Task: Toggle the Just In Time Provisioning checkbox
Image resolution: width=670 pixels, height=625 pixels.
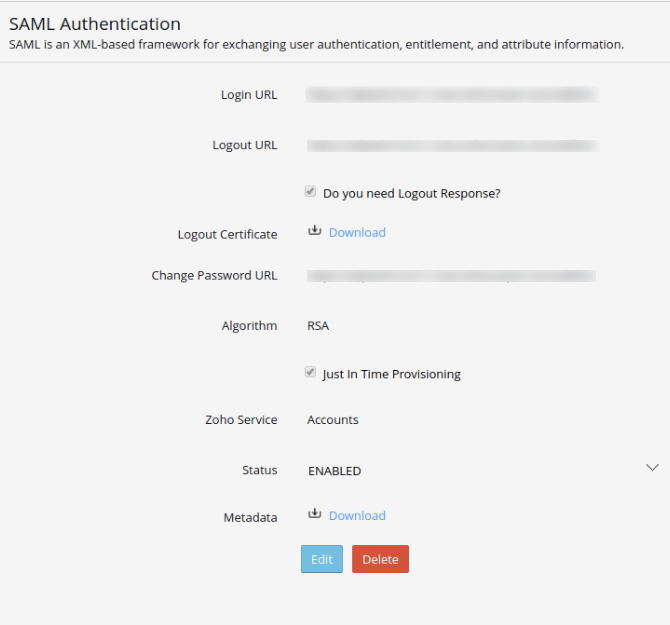Action: 311,373
